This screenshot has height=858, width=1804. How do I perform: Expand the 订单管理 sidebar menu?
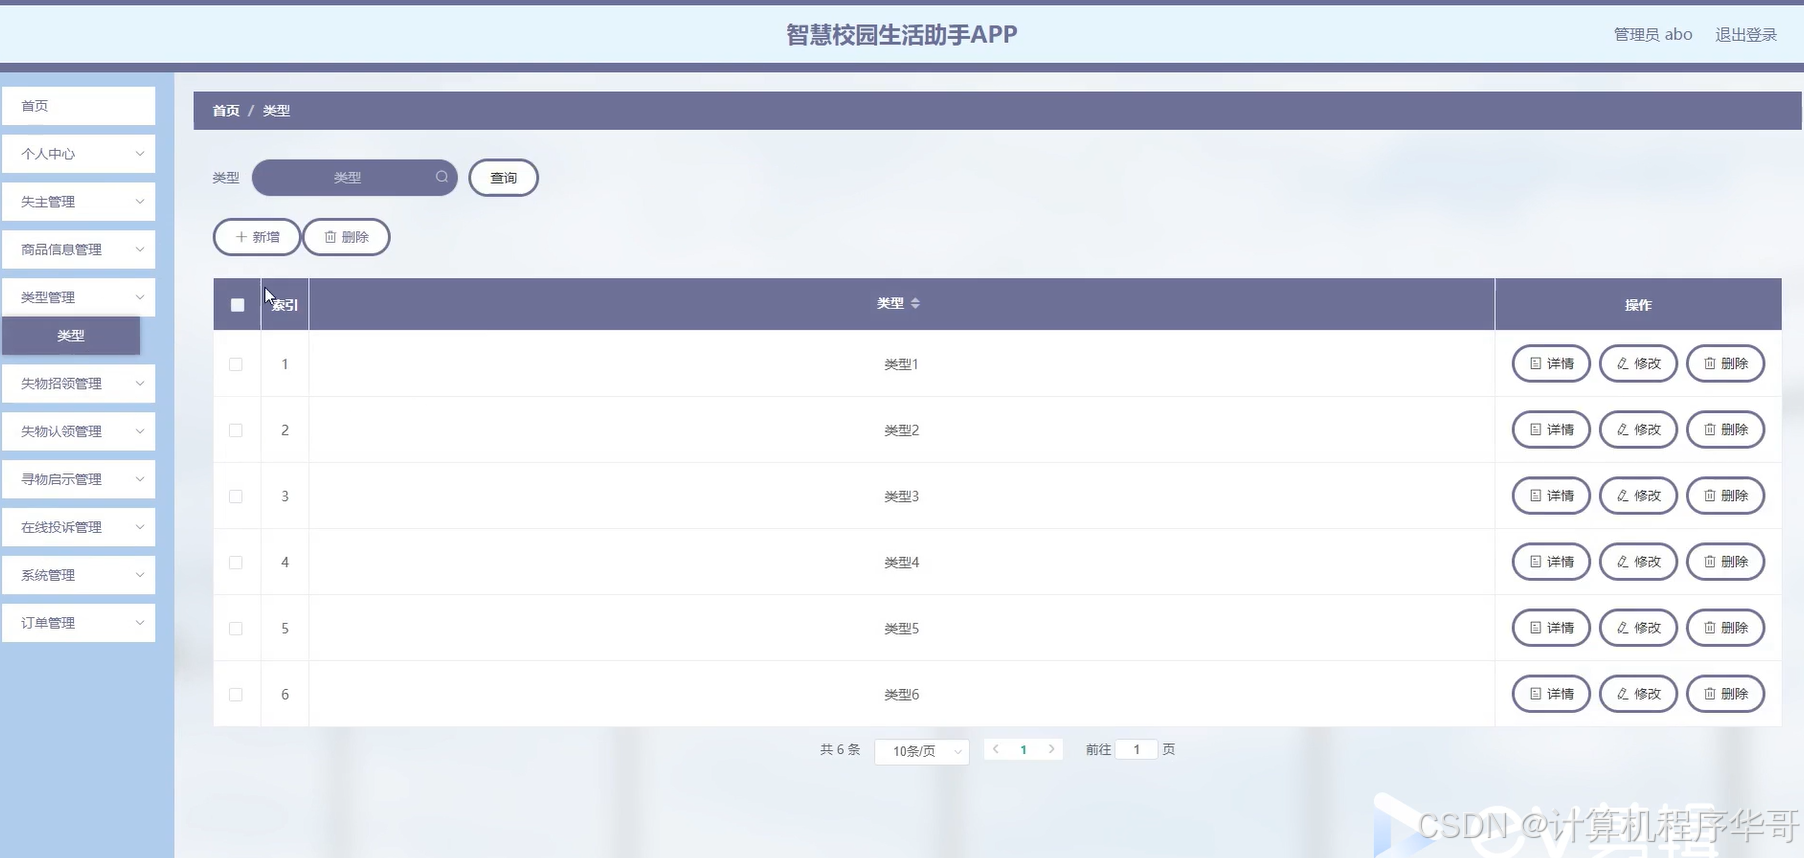click(x=79, y=623)
